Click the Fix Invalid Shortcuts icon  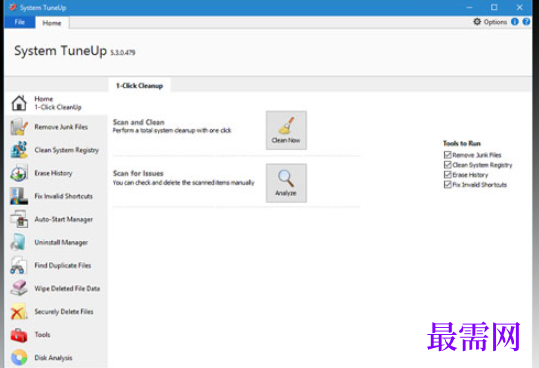[x=19, y=196]
